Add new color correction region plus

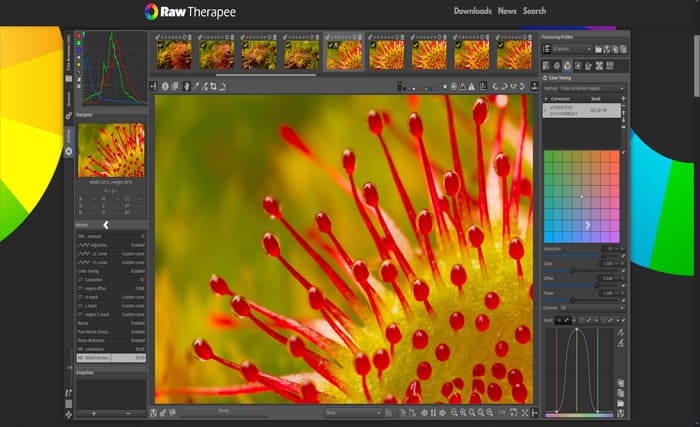tap(623, 98)
